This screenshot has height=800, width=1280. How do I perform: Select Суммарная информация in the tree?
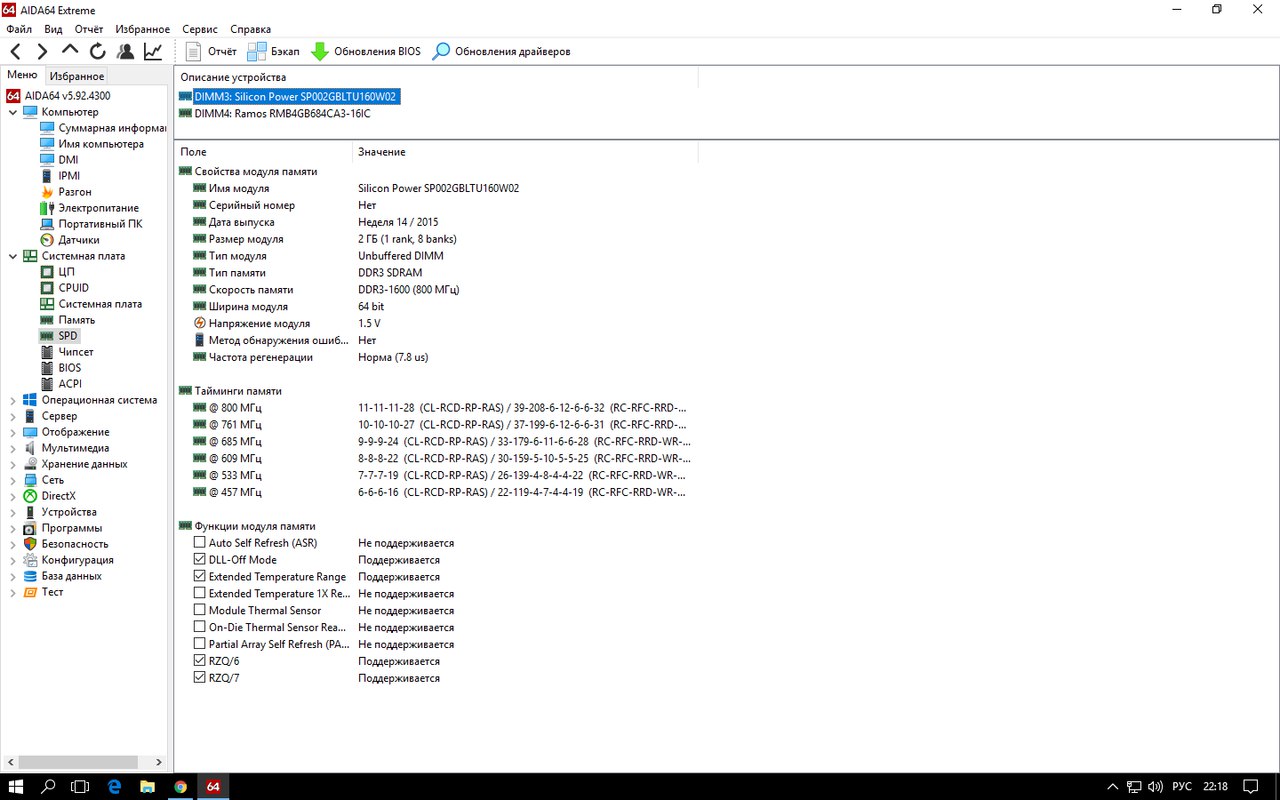pos(103,128)
